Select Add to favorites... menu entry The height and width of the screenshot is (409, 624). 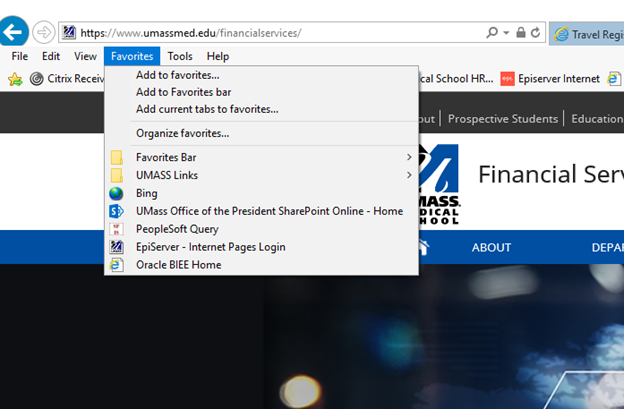click(x=177, y=75)
